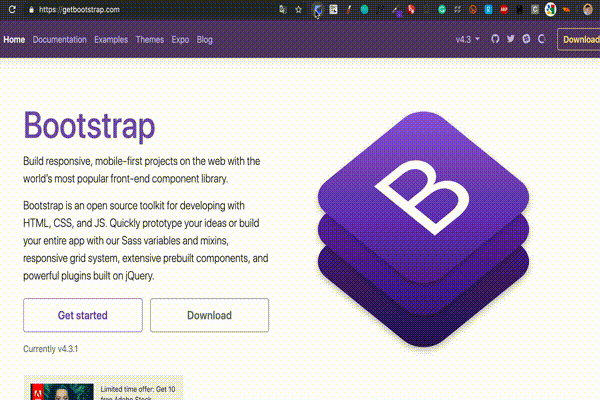Click the hero Download button beside Get started
The image size is (600, 400).
(x=209, y=315)
